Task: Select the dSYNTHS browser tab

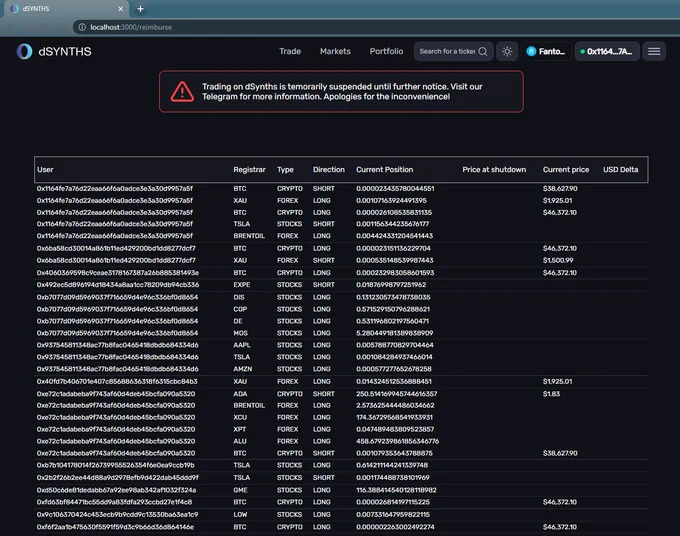Action: [66, 9]
